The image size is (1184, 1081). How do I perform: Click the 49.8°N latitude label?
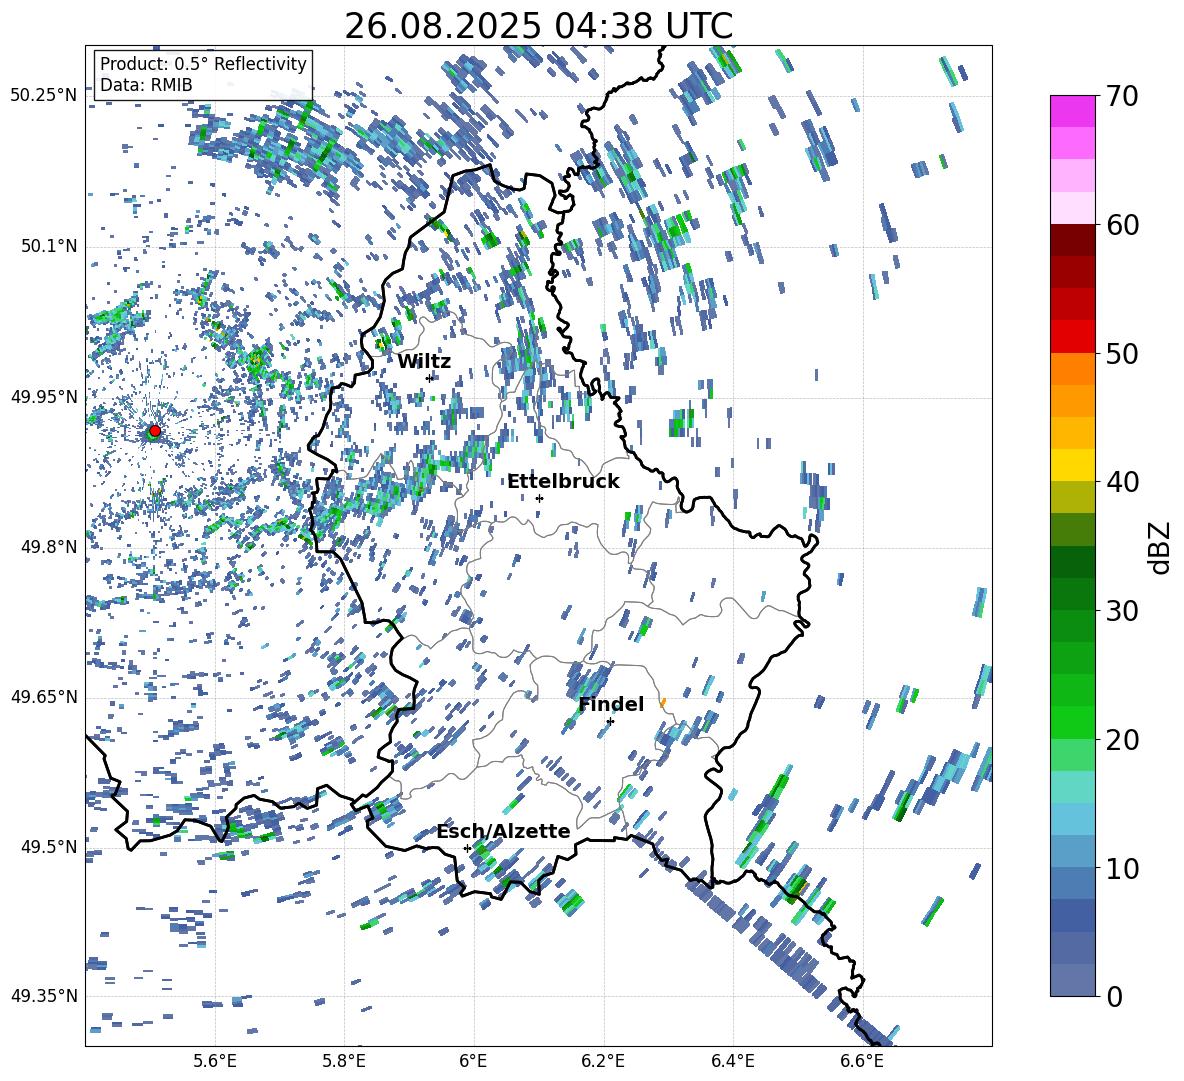[x=49, y=547]
